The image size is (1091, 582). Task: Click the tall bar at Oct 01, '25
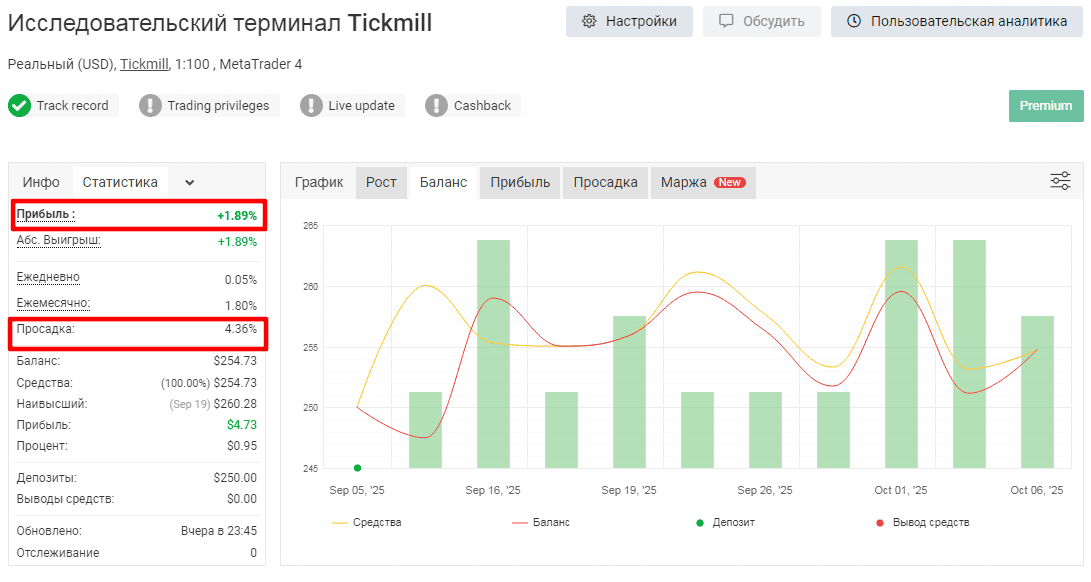point(901,354)
